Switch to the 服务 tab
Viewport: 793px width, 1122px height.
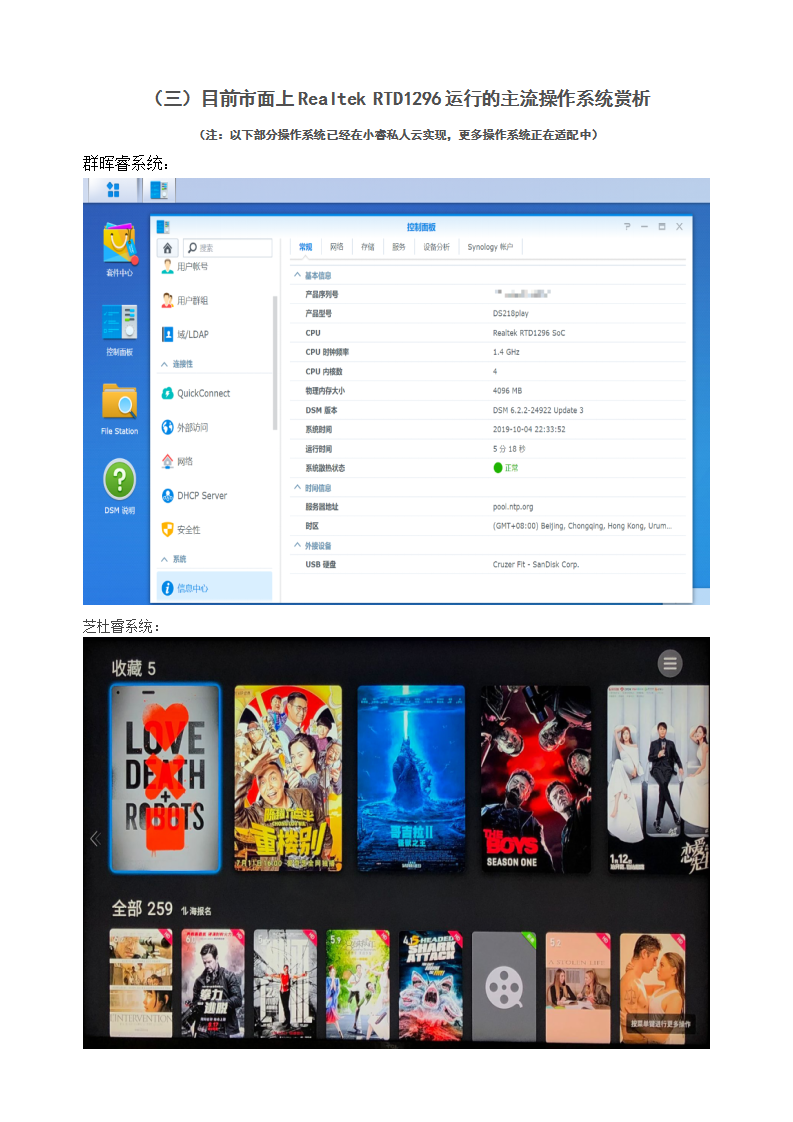point(399,247)
